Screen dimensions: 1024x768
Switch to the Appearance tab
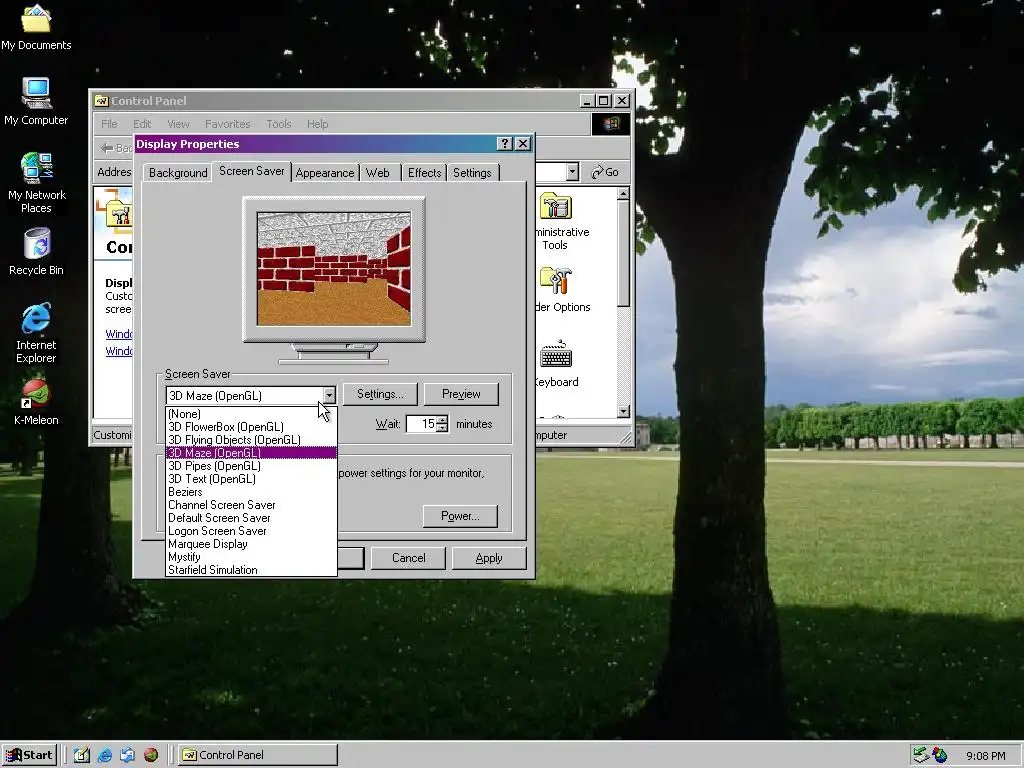point(325,172)
